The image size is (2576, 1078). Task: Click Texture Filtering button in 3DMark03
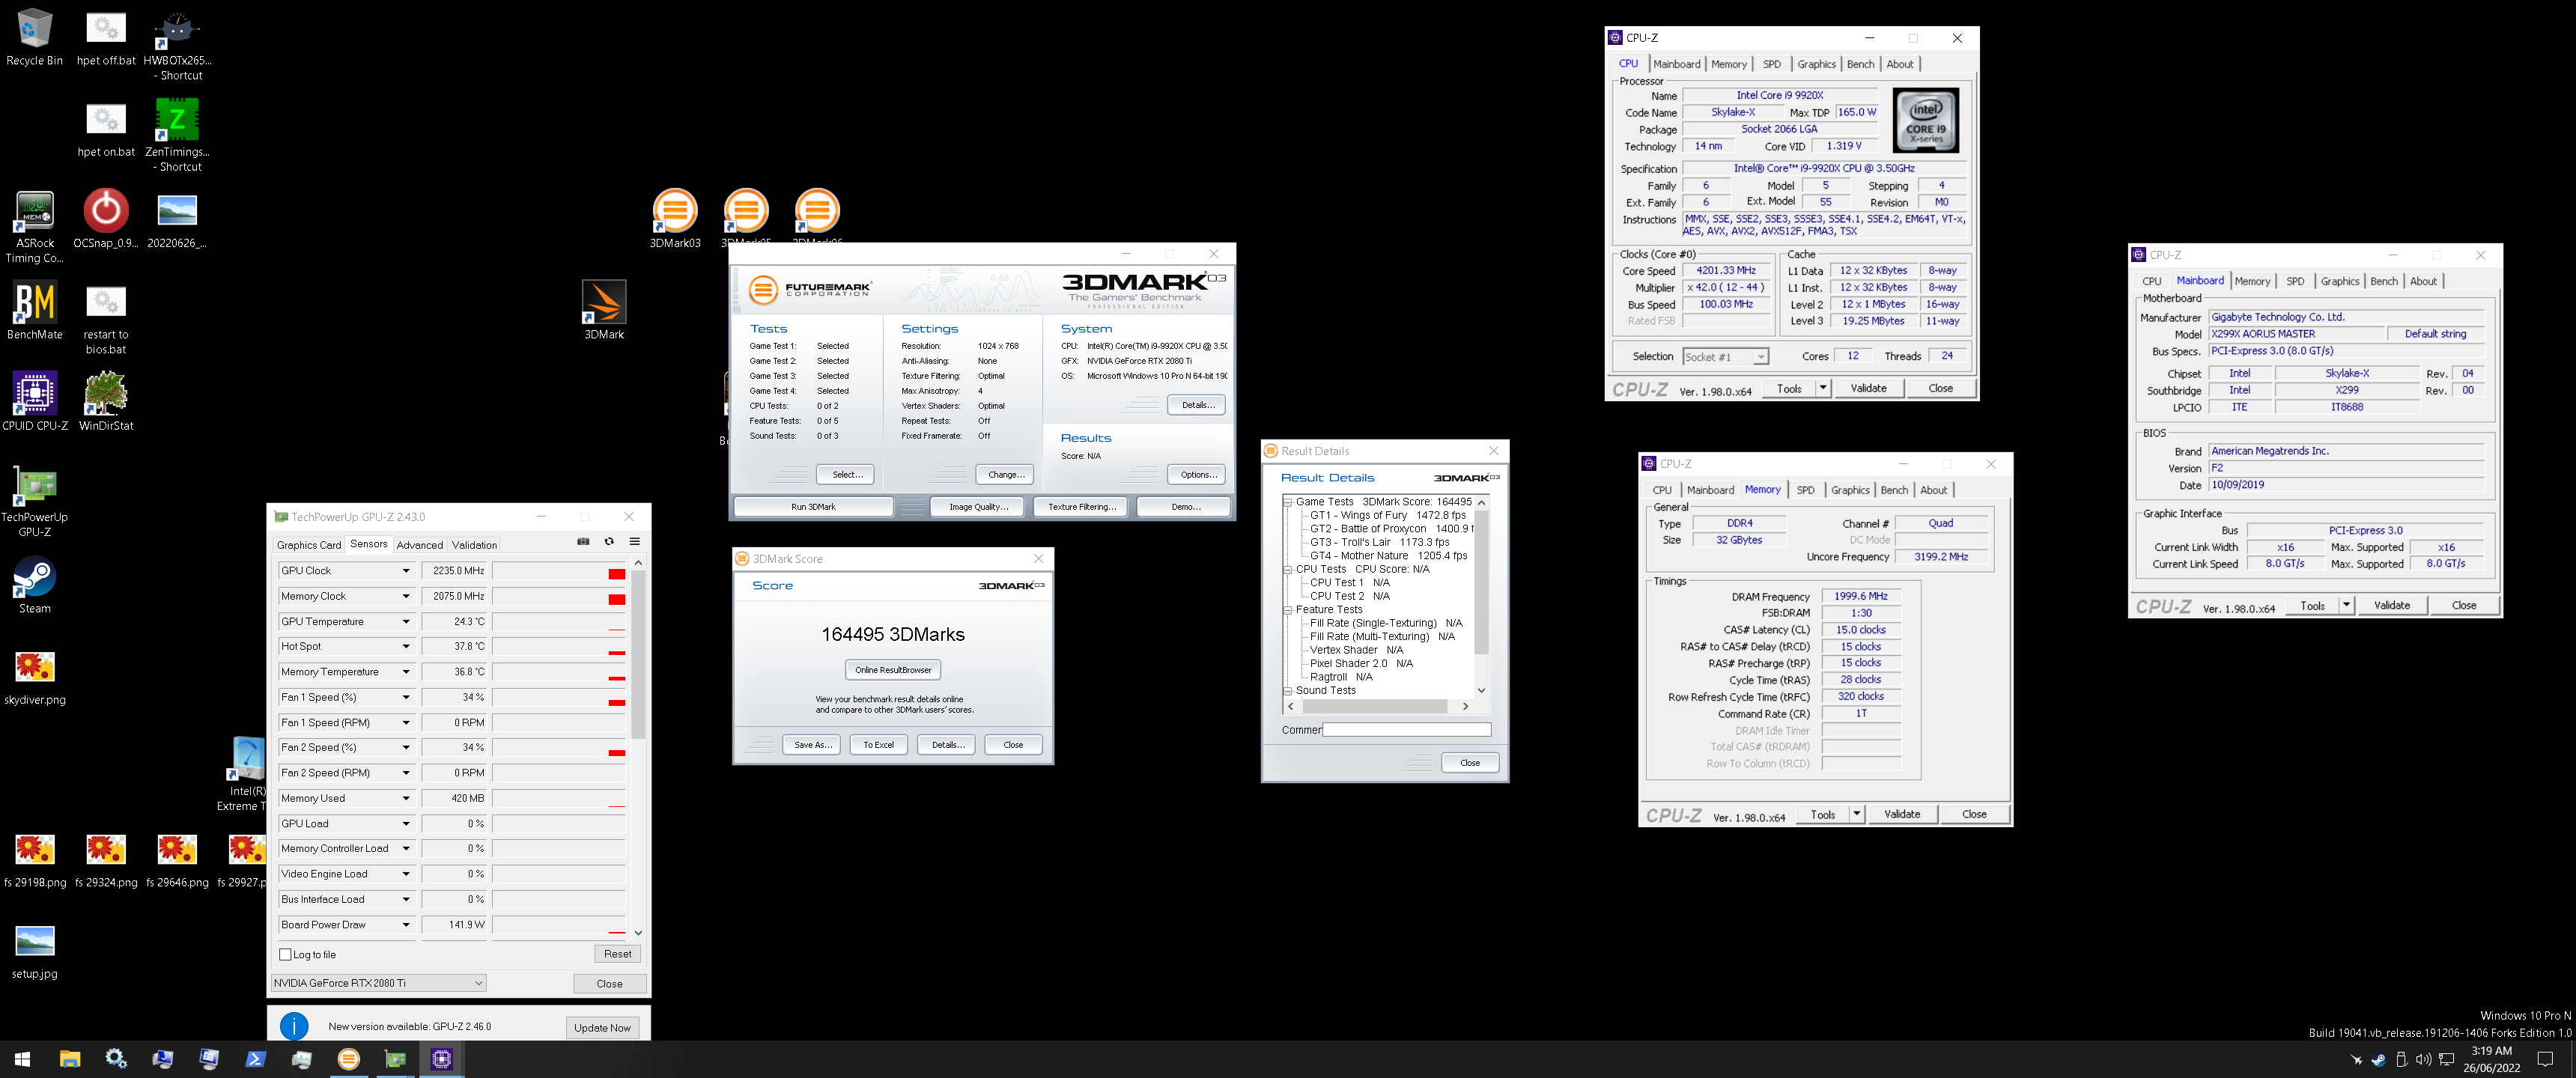tap(1081, 507)
